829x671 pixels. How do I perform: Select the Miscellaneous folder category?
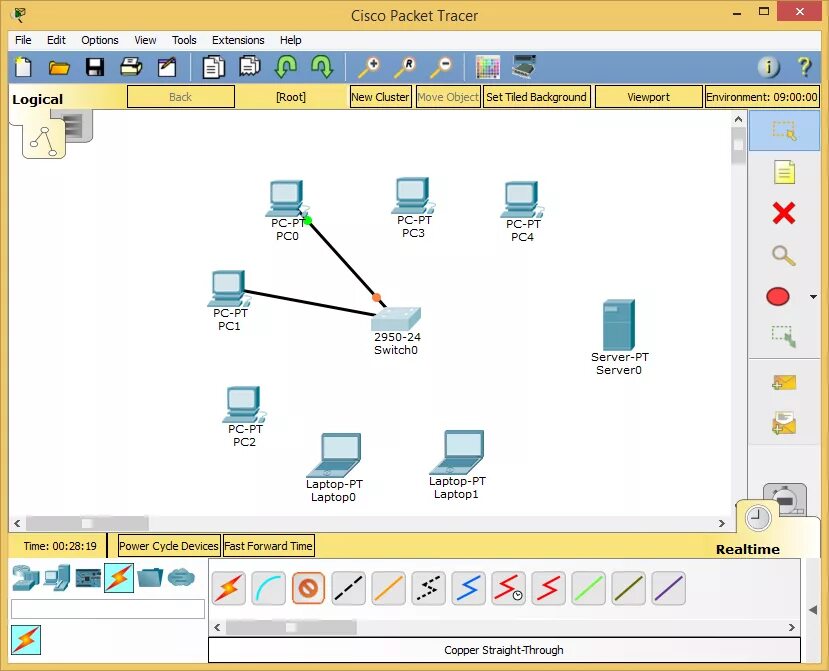pos(150,578)
